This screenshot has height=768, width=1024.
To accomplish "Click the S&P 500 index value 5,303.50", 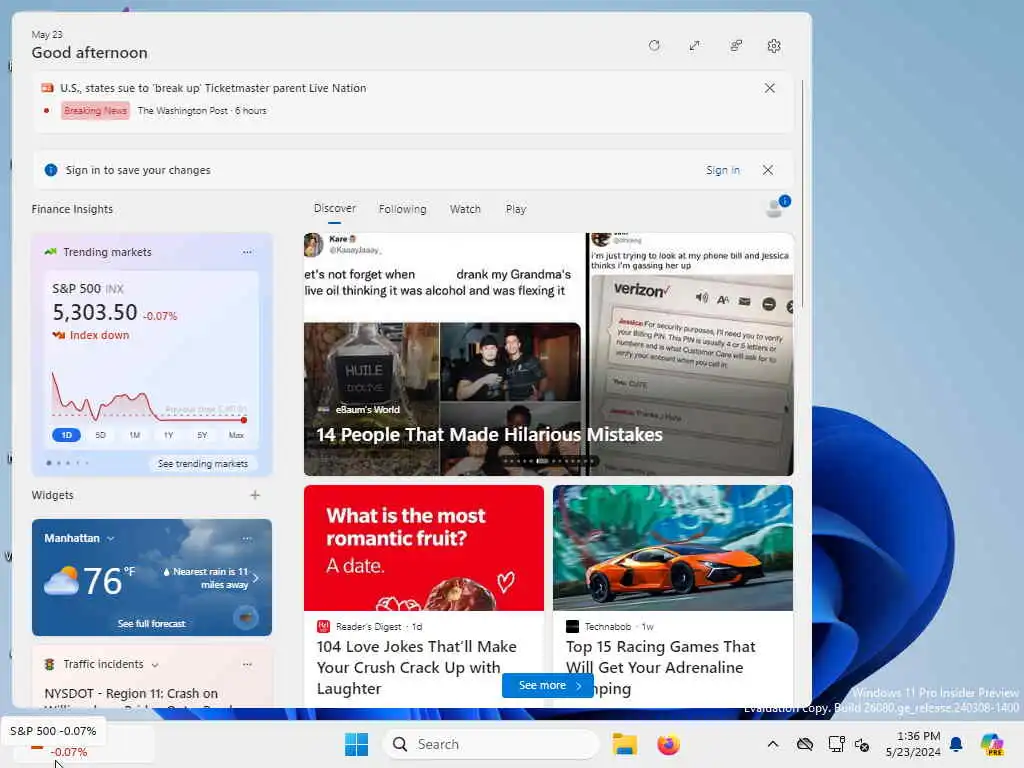I will click(x=95, y=313).
